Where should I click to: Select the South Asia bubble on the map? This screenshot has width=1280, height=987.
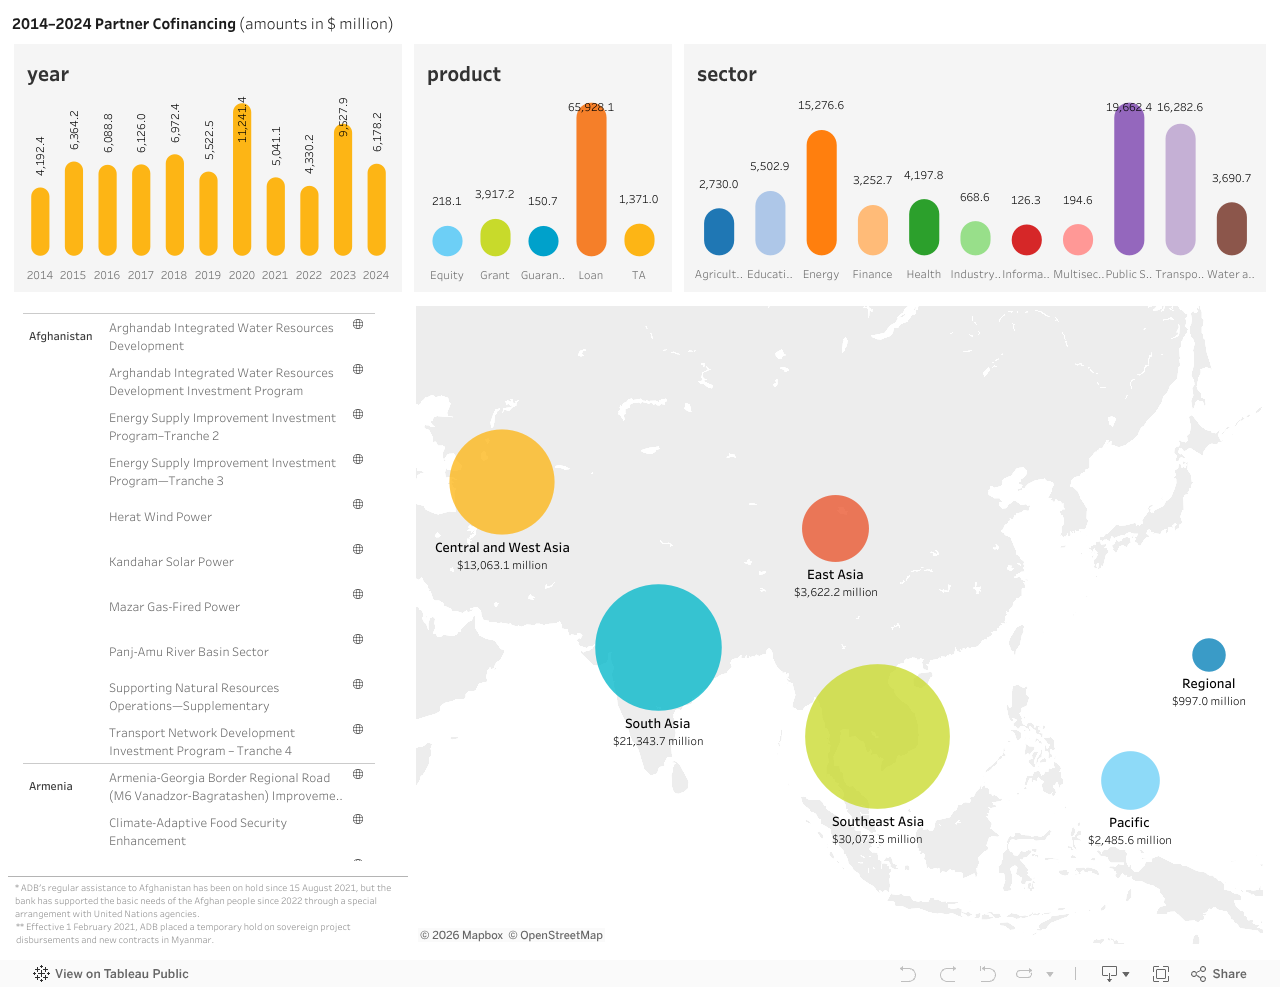click(x=658, y=647)
